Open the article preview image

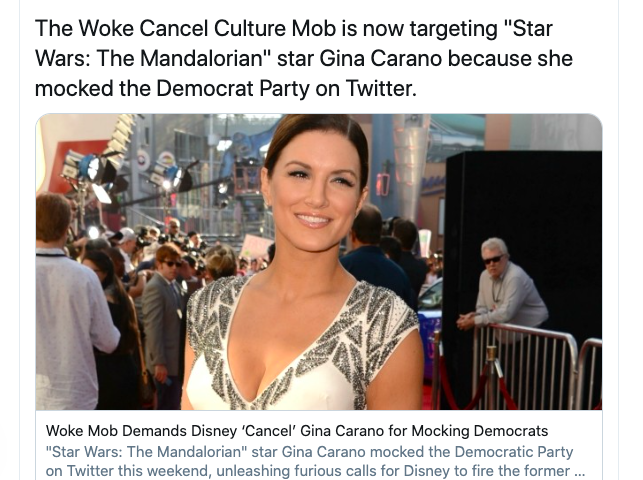(319, 262)
